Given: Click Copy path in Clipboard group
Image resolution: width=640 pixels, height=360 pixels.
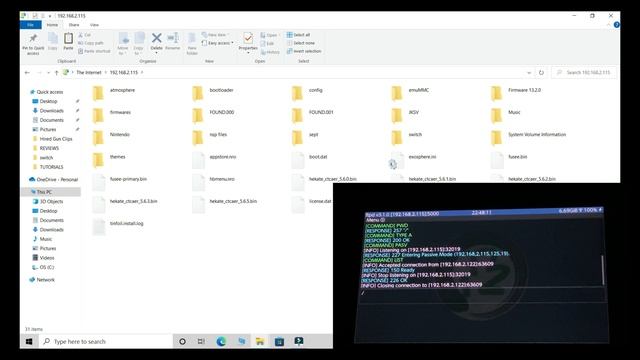Looking at the screenshot, I should (91, 43).
